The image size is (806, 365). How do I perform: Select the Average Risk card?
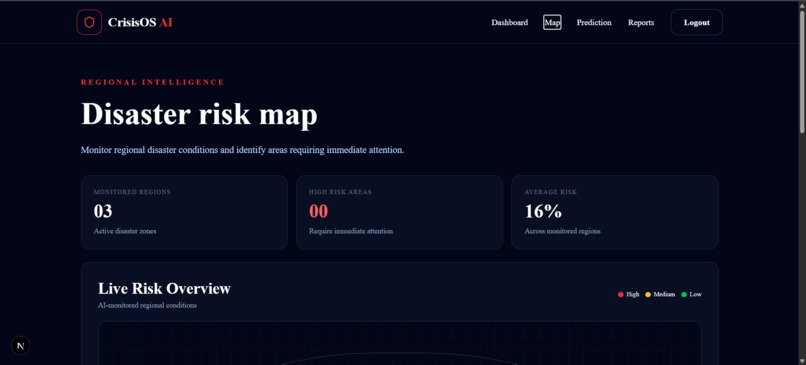[x=615, y=212]
